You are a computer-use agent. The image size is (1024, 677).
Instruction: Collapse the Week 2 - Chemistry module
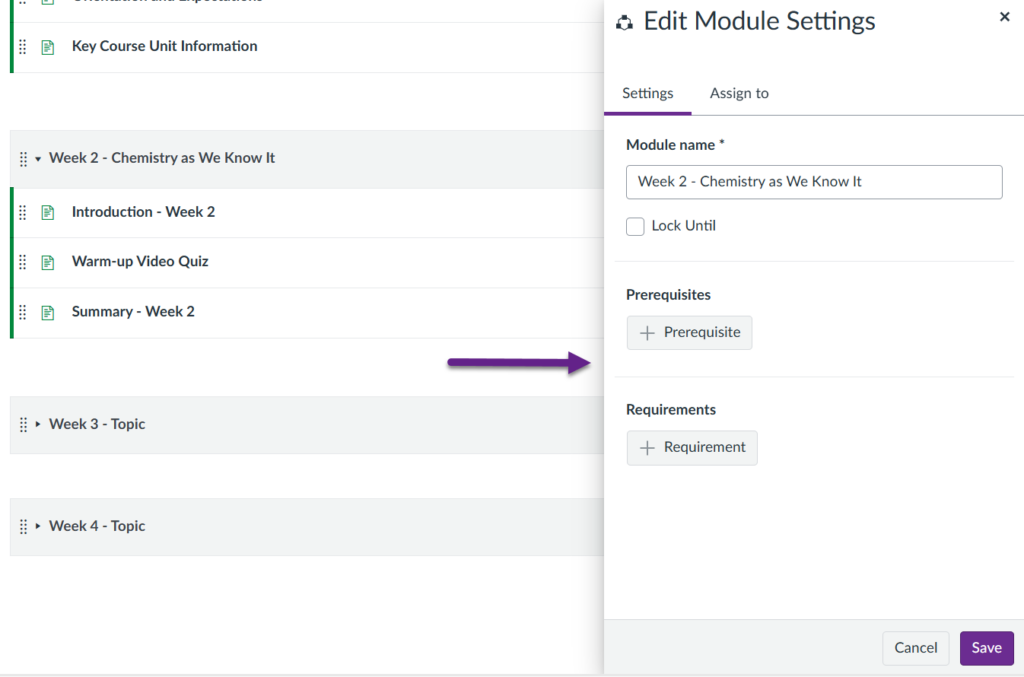[x=38, y=158]
